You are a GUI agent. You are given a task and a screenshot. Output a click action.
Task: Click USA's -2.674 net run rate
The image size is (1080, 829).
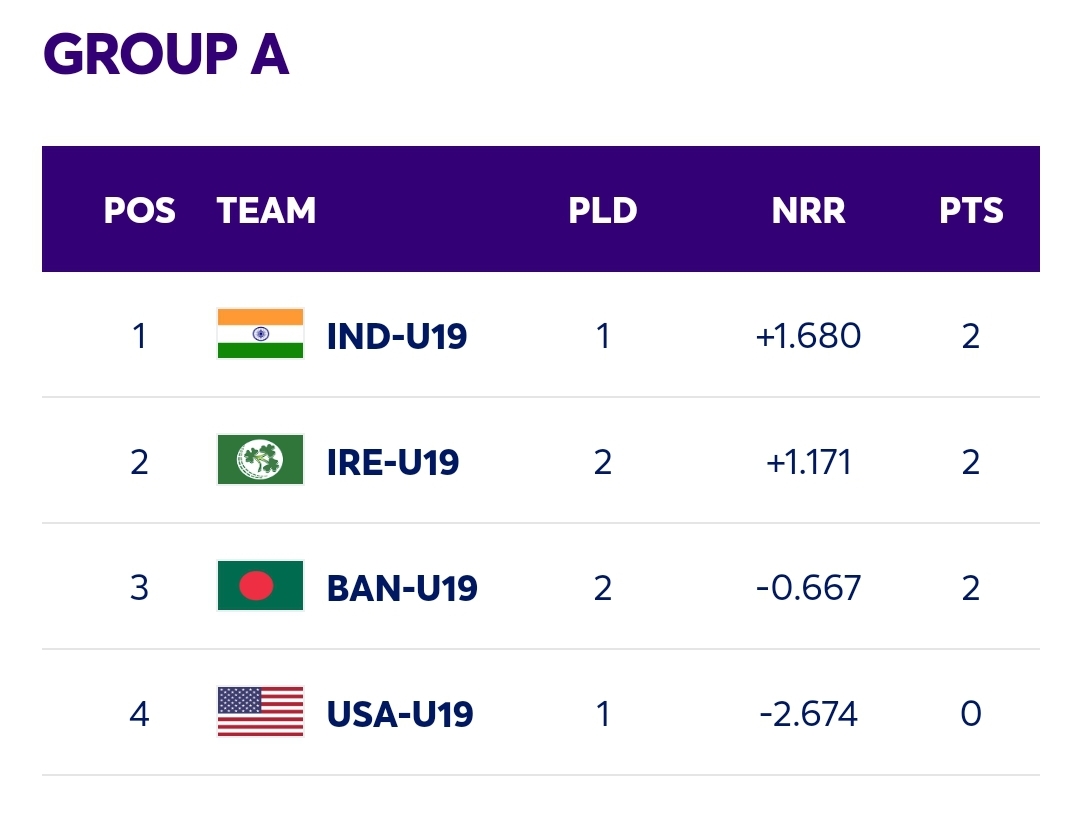pos(809,714)
